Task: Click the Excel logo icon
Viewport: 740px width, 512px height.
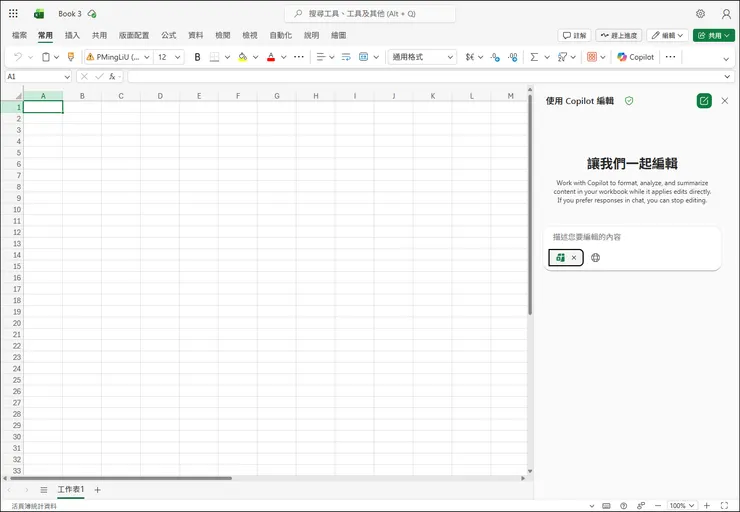Action: pyautogui.click(x=39, y=14)
